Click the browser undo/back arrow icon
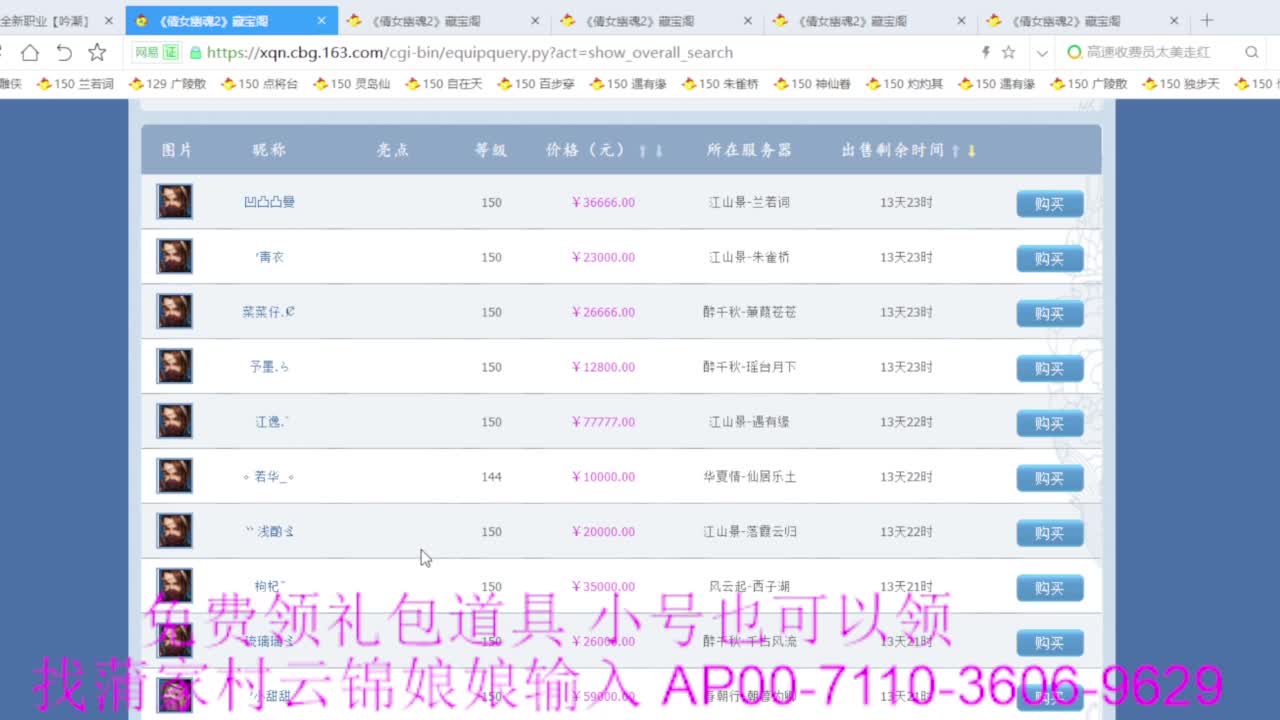 tap(64, 52)
